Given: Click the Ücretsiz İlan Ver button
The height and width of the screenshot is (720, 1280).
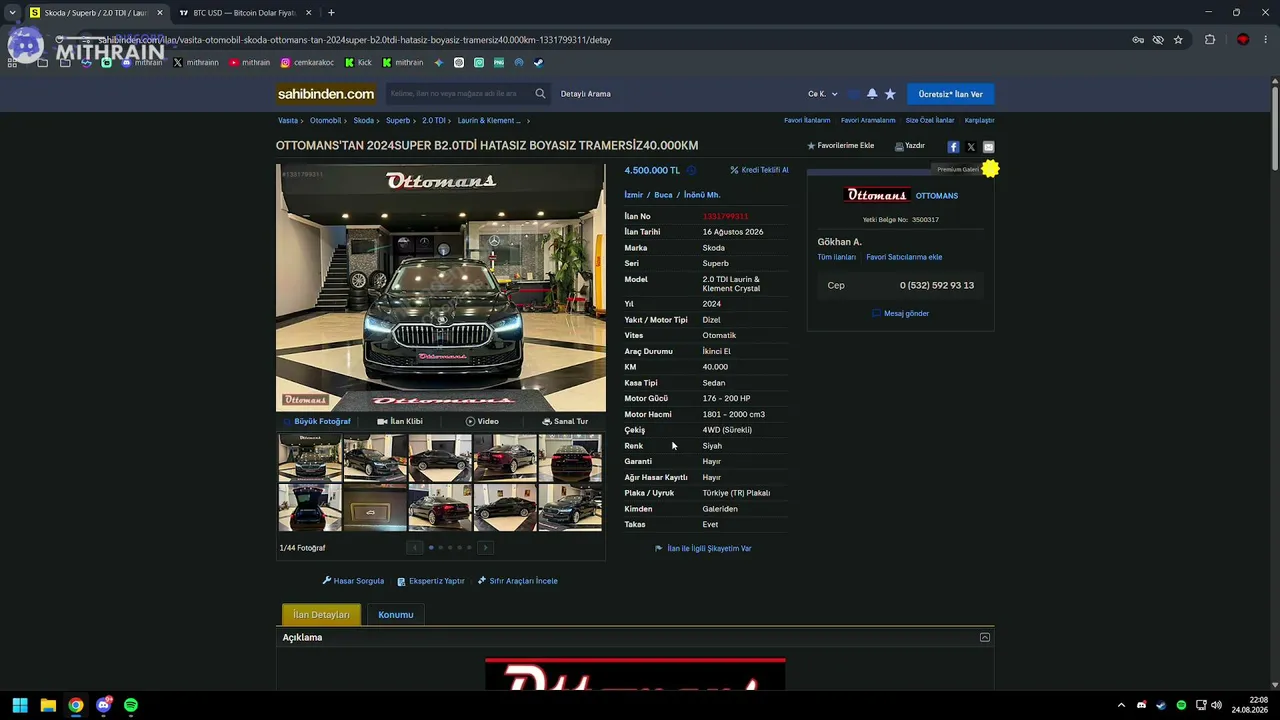Looking at the screenshot, I should pos(951,94).
